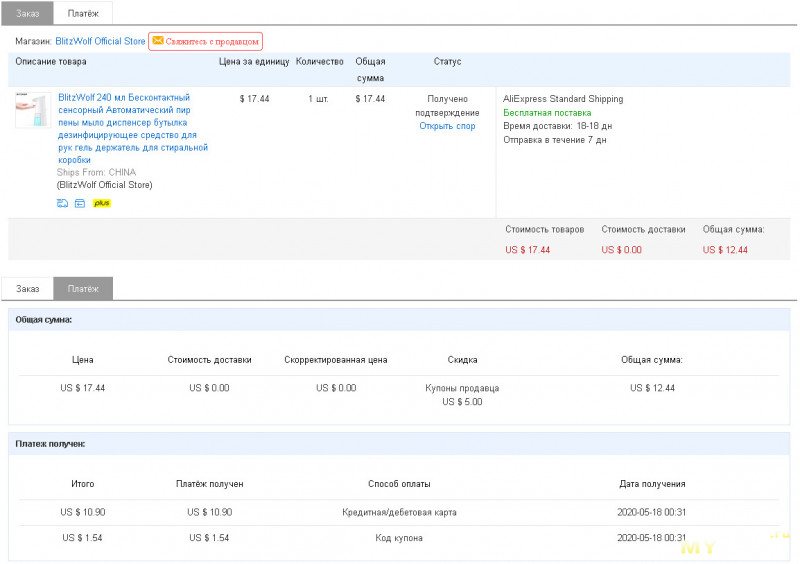Open BlitzWolf Official Store link next to Магазин
The height and width of the screenshot is (564, 800).
tap(100, 41)
